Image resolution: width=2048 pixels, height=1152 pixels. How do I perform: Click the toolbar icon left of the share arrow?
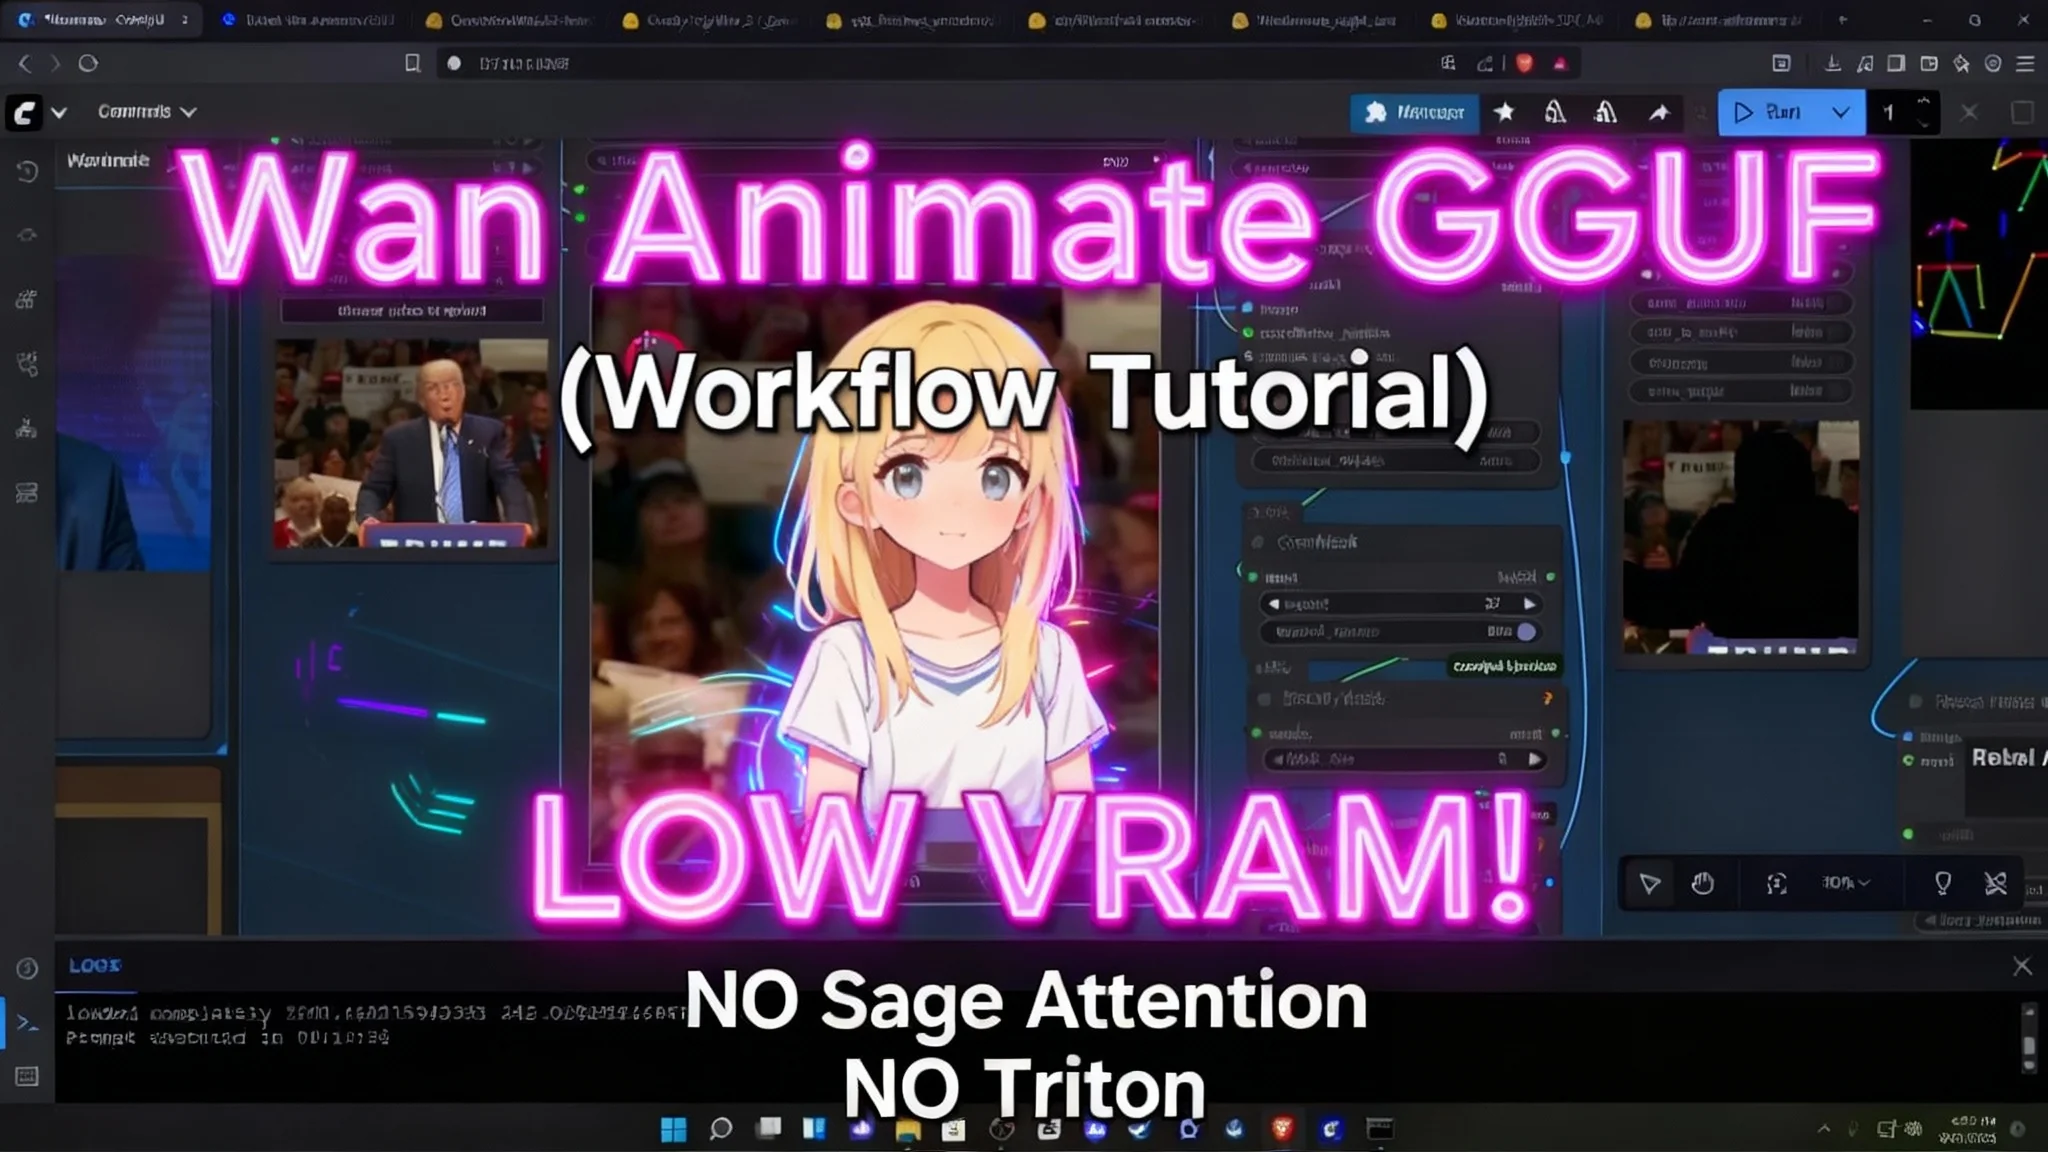click(1606, 112)
